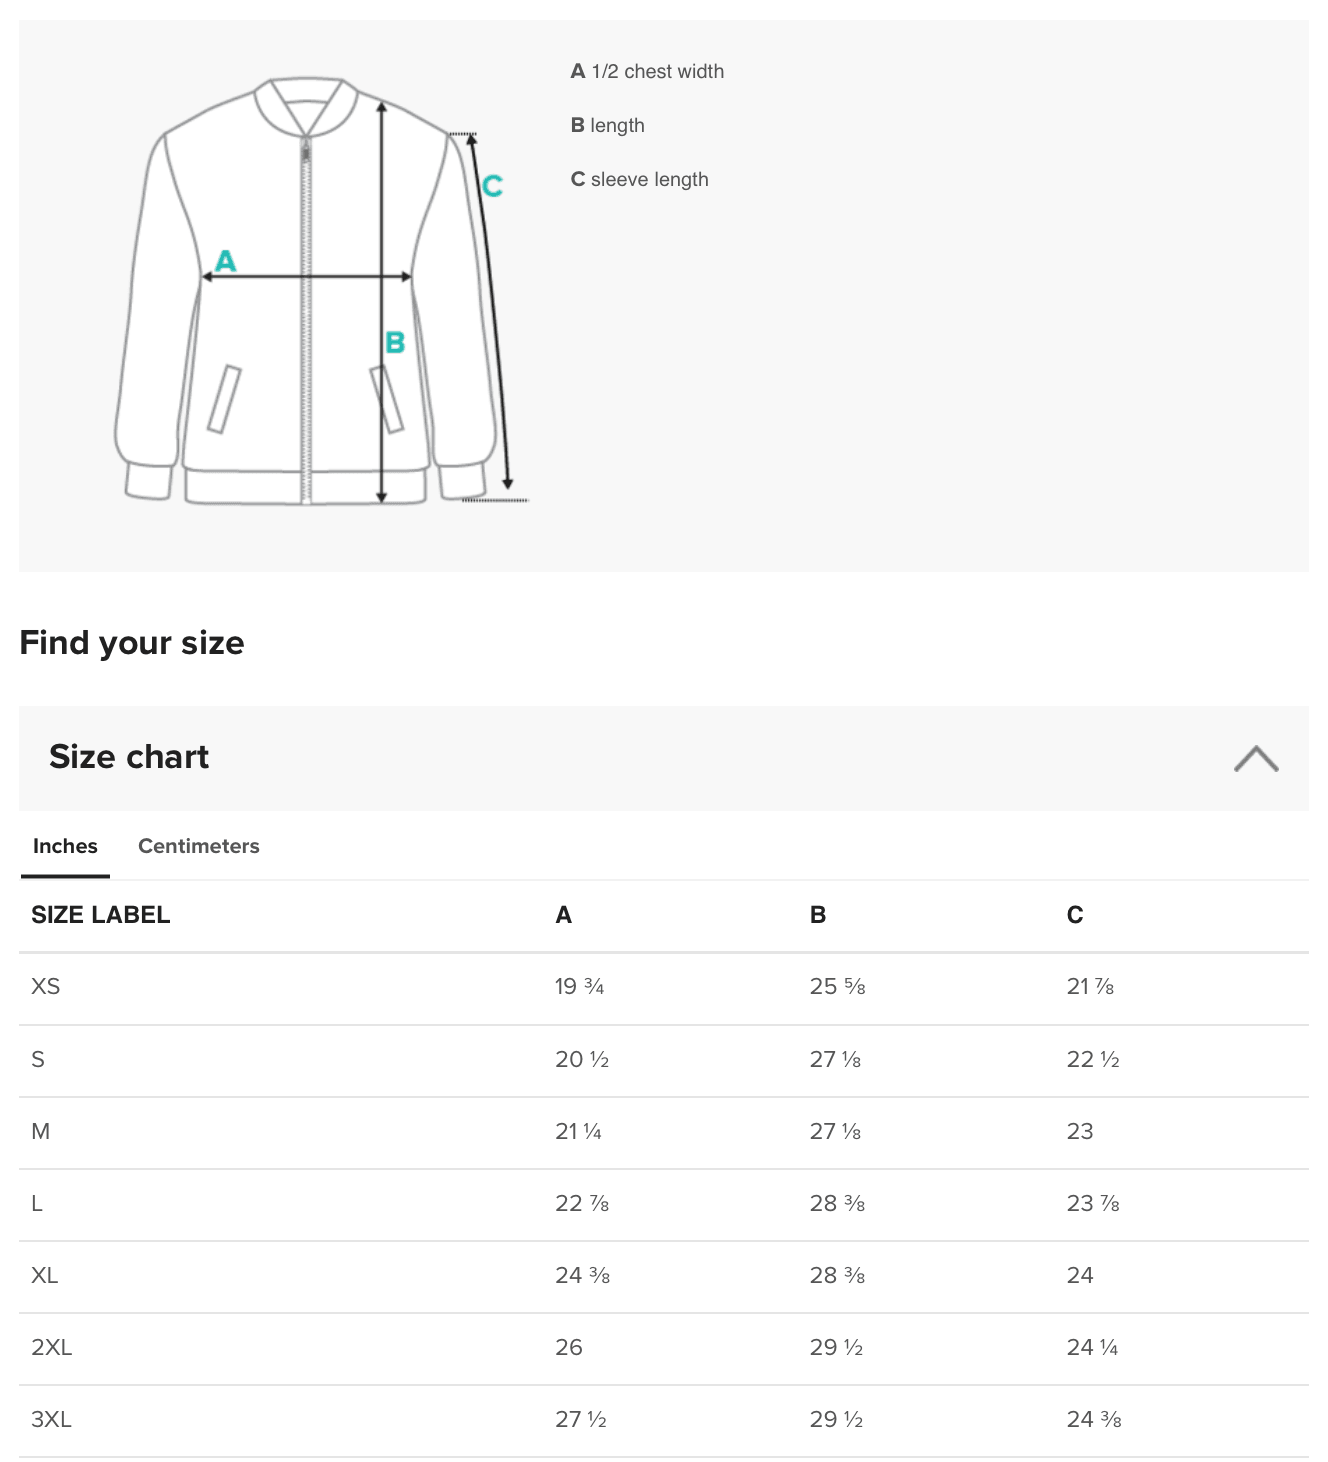This screenshot has height=1462, width=1328.
Task: Select the XS size row
Action: click(664, 988)
